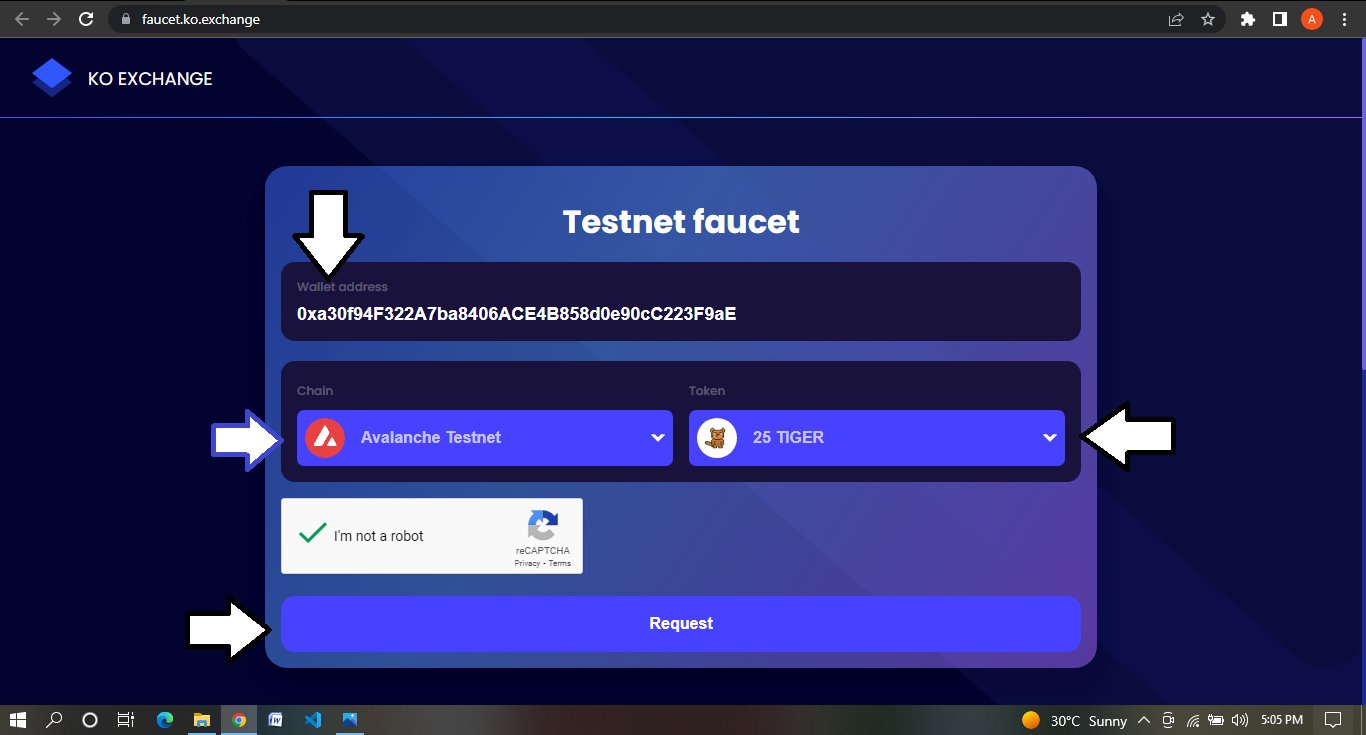Open the volume speaker tray icon
This screenshot has width=1366, height=735.
point(1240,720)
